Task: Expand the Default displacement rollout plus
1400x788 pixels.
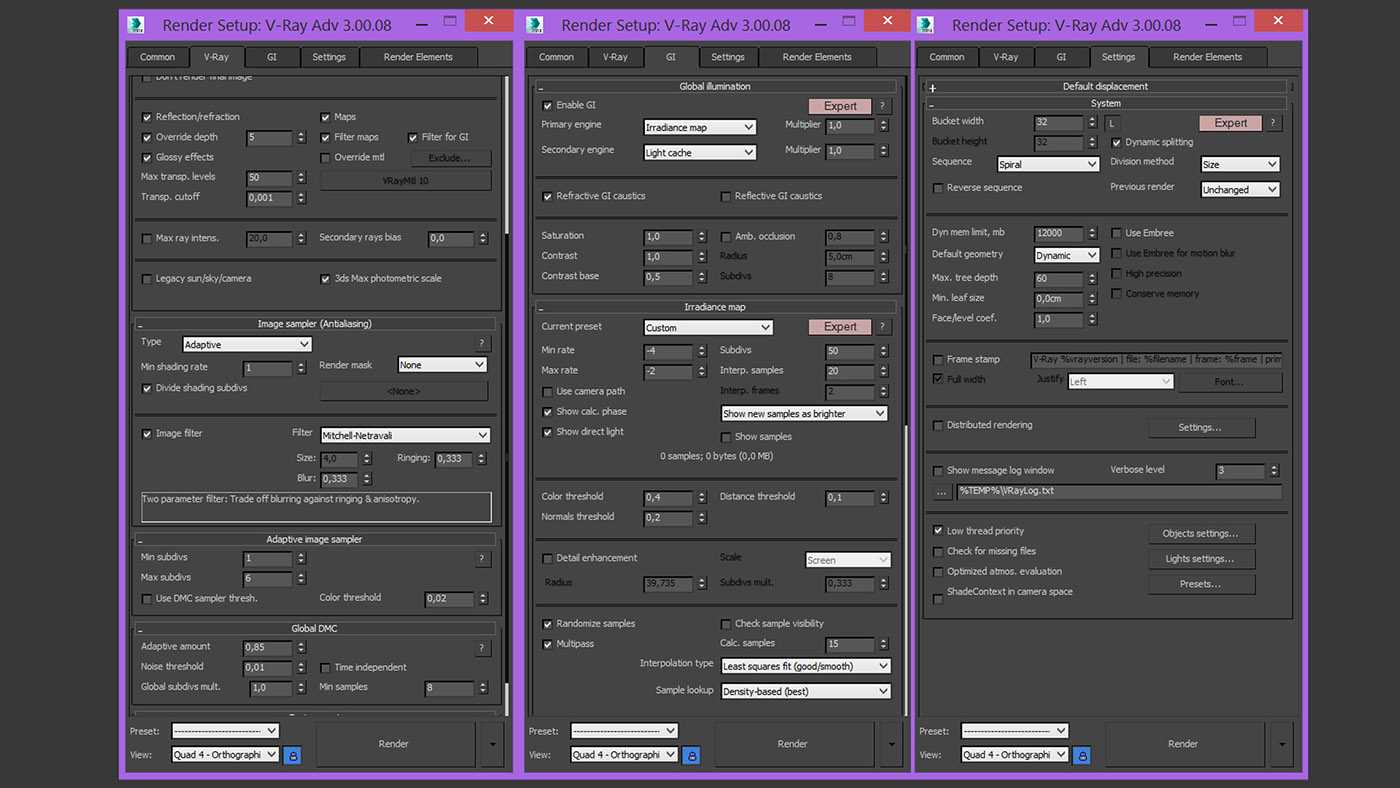Action: coord(932,87)
